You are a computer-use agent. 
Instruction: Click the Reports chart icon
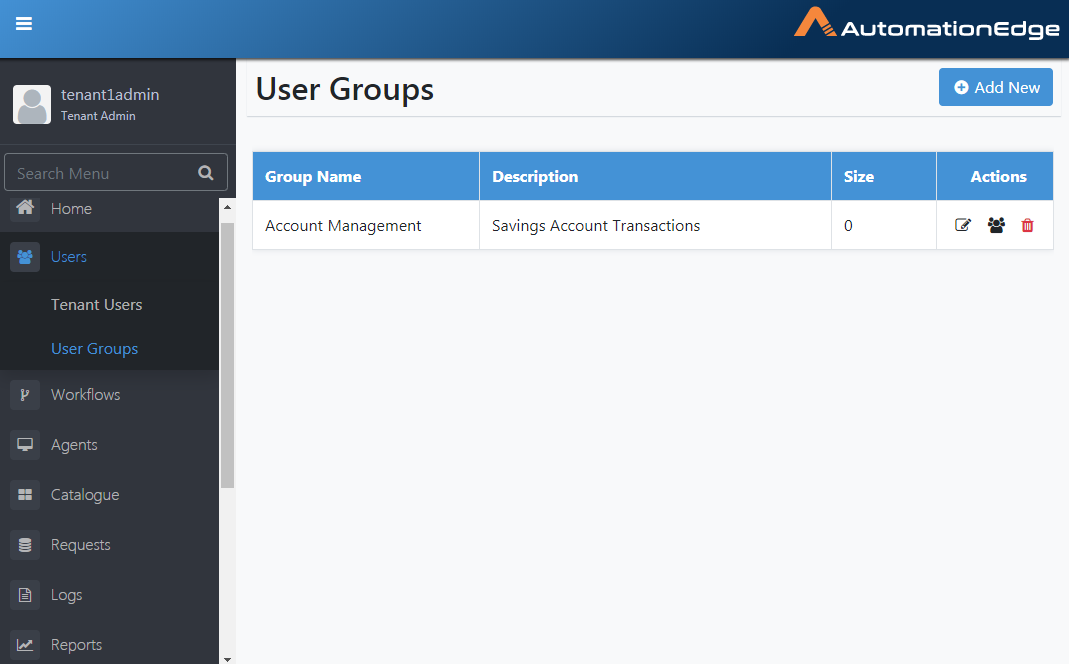tap(25, 645)
